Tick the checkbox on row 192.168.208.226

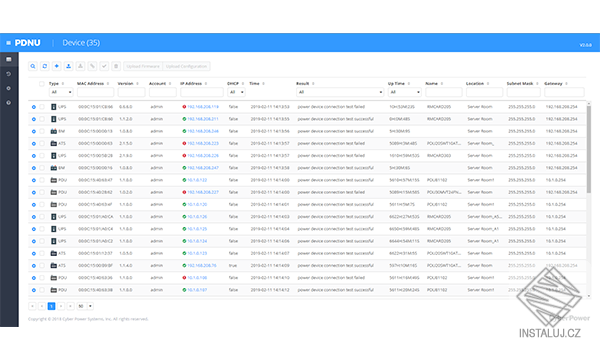coord(42,156)
